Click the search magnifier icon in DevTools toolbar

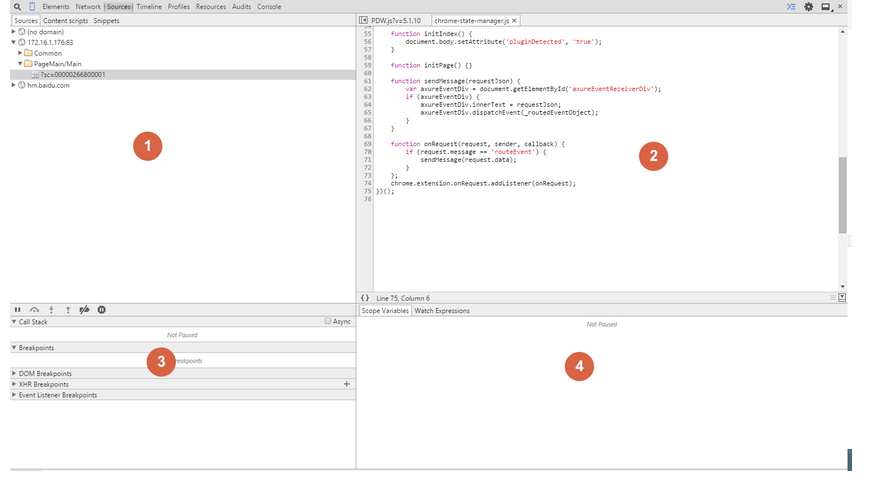tap(17, 7)
